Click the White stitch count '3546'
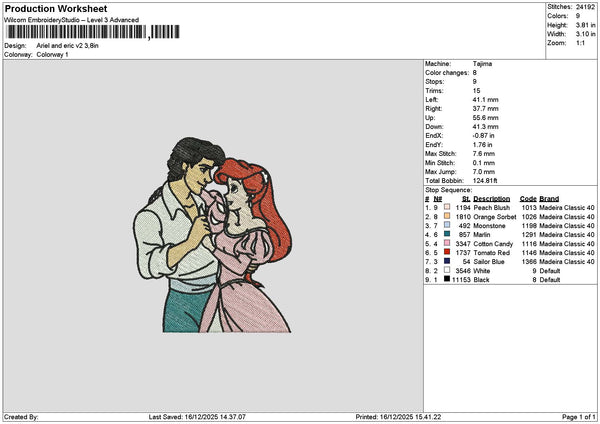The height and width of the screenshot is (424, 600). coord(463,271)
